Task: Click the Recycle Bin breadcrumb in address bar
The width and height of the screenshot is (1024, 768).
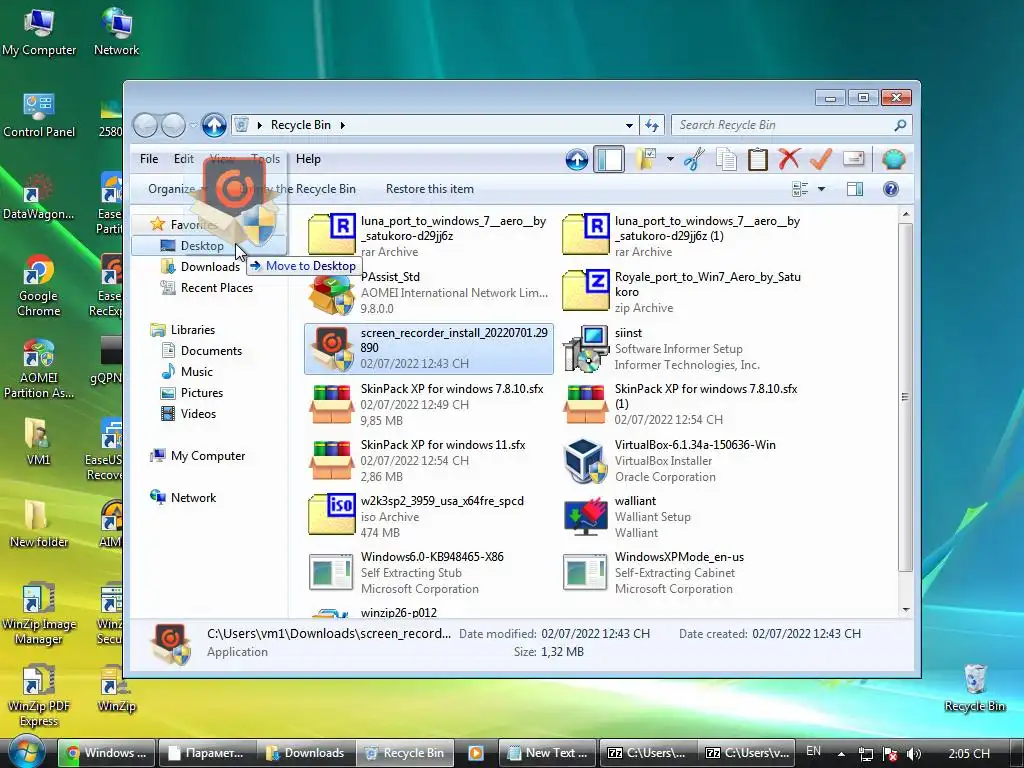Action: coord(300,125)
